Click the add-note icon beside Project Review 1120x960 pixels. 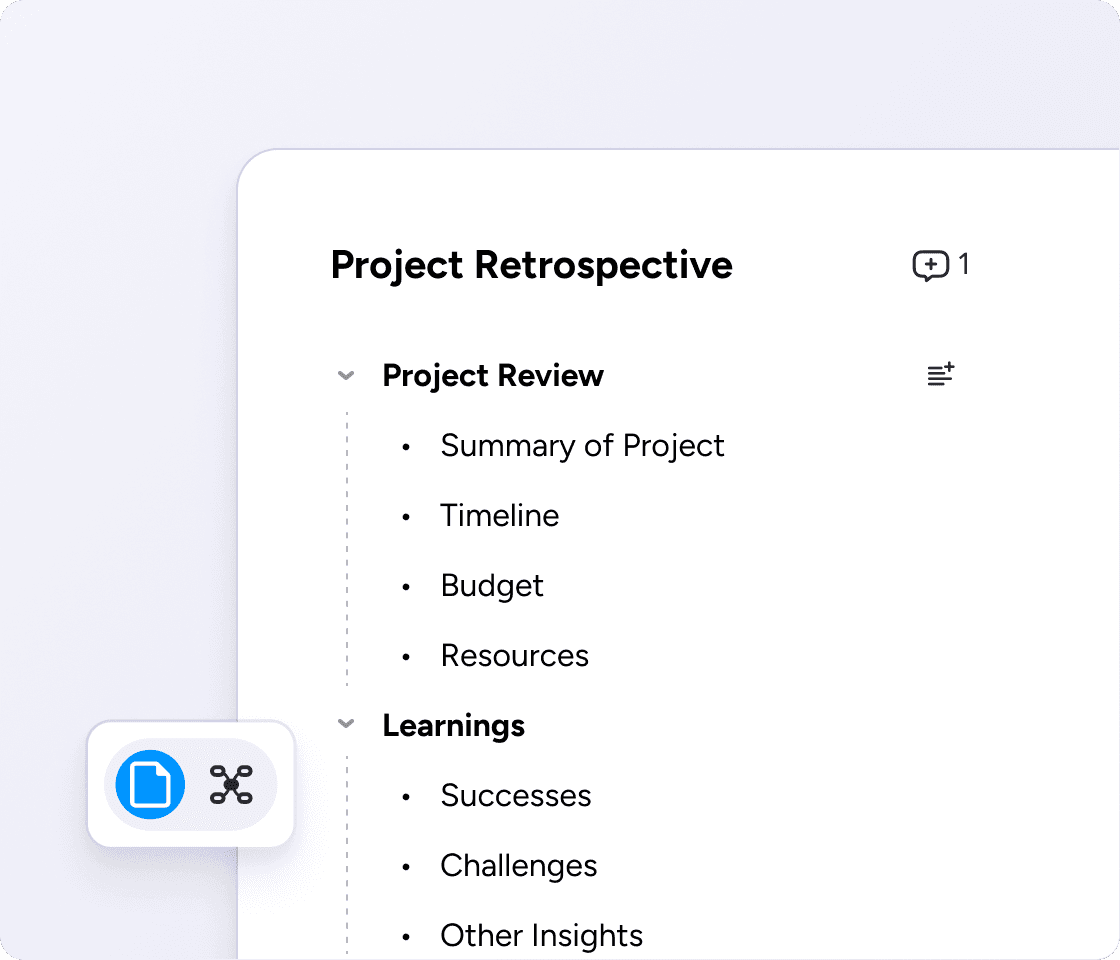pos(940,375)
